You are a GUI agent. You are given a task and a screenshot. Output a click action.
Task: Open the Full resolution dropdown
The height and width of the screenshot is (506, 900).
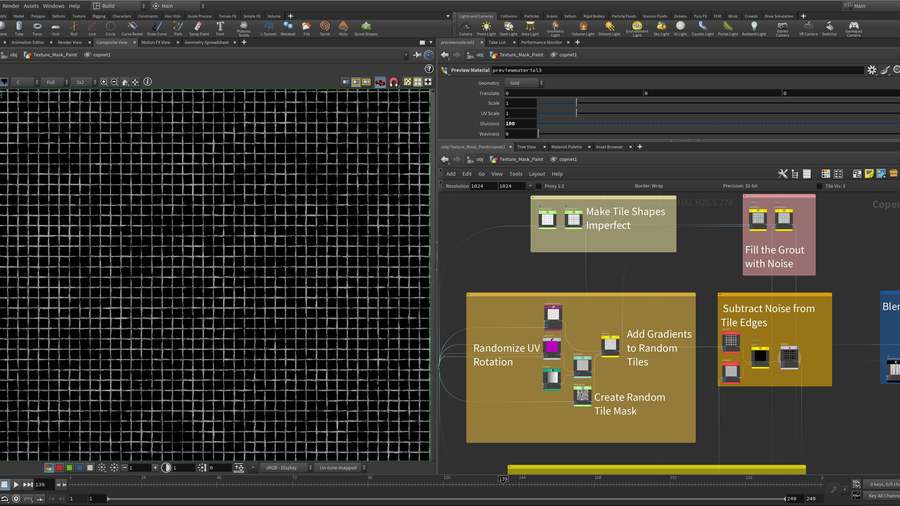point(56,82)
